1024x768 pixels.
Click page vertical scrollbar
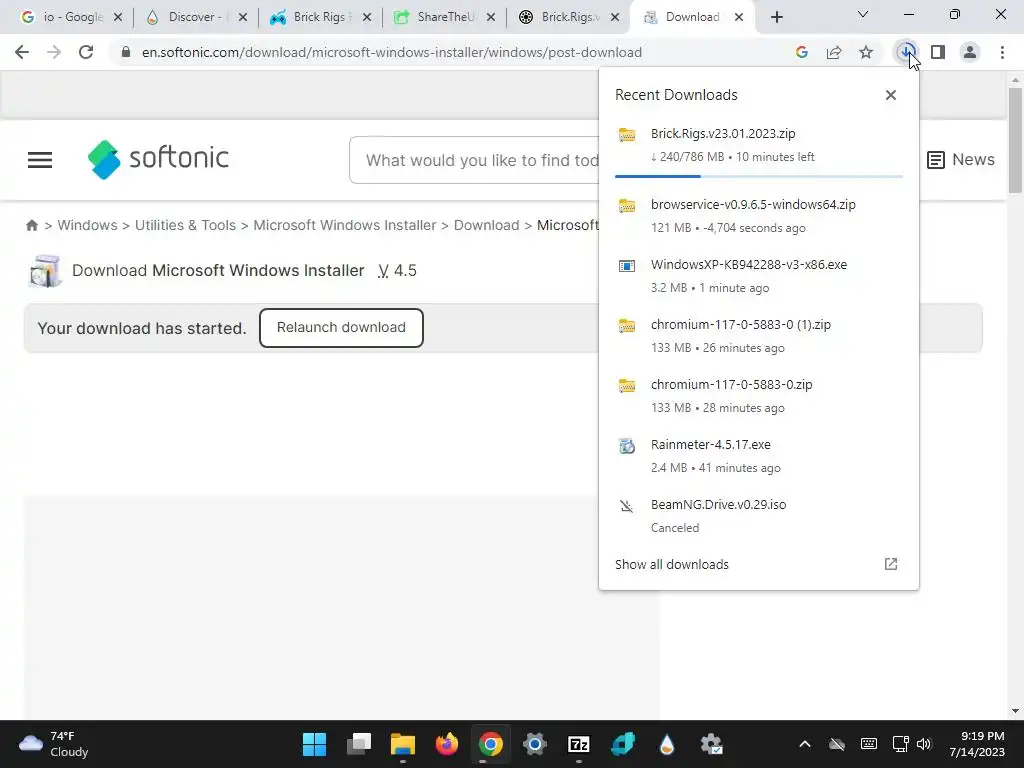coord(1014,140)
